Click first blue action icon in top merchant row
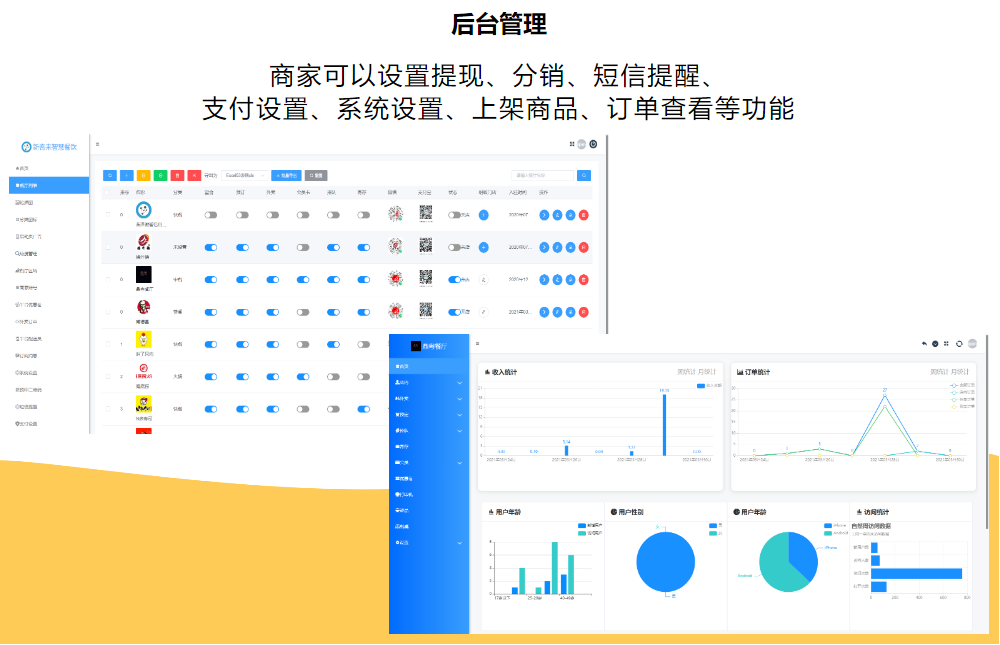The image size is (1000, 645). (544, 215)
